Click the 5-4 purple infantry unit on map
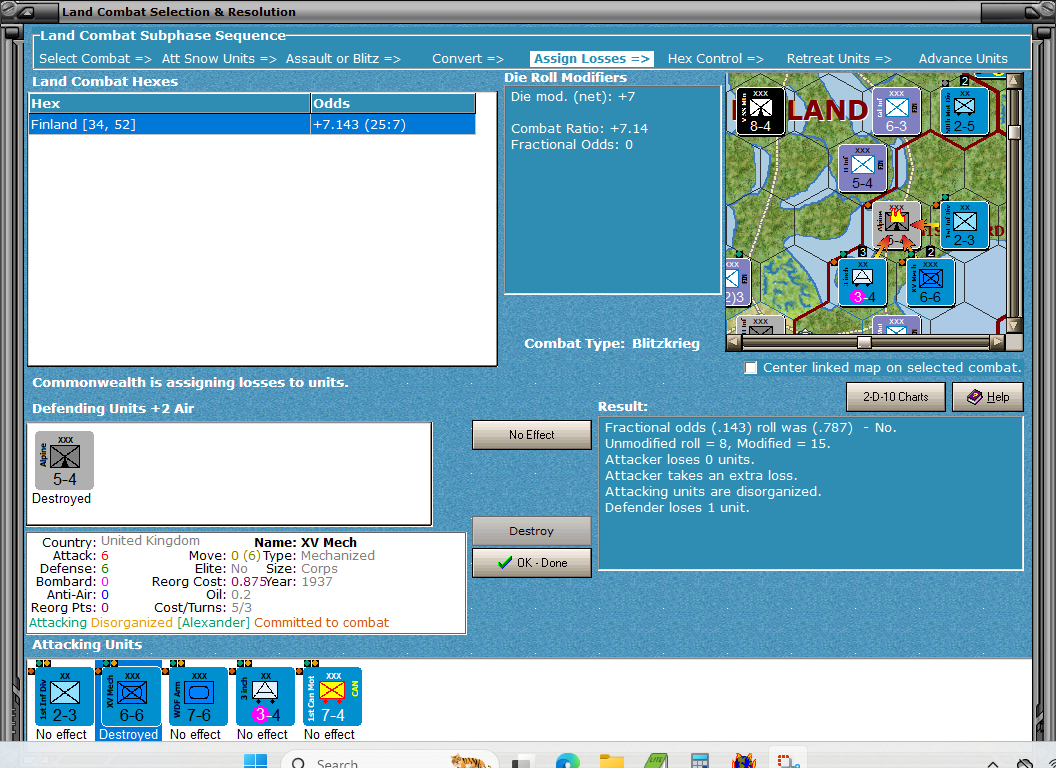 point(863,168)
